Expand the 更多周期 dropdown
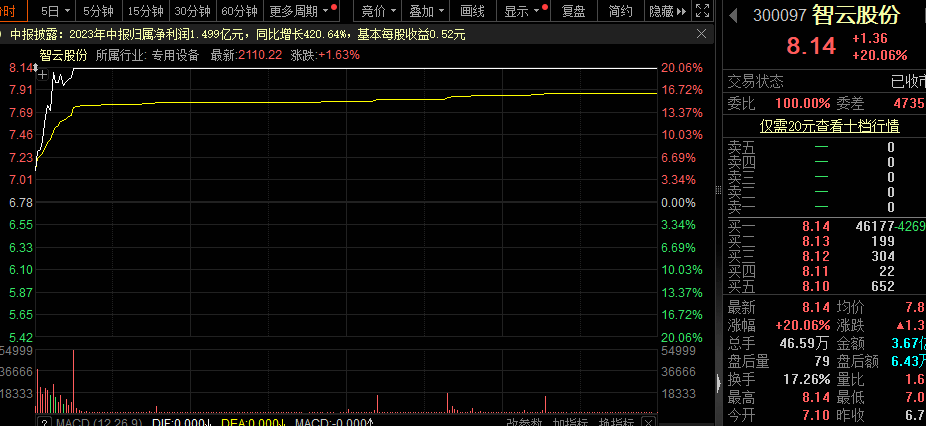This screenshot has width=926, height=426. point(325,12)
